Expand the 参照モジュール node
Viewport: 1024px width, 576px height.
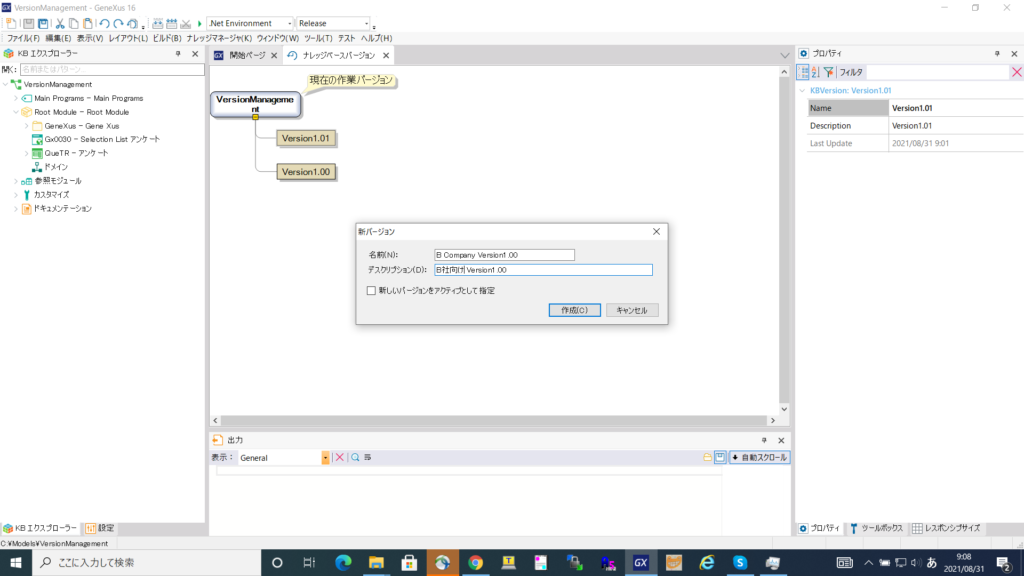[x=16, y=181]
